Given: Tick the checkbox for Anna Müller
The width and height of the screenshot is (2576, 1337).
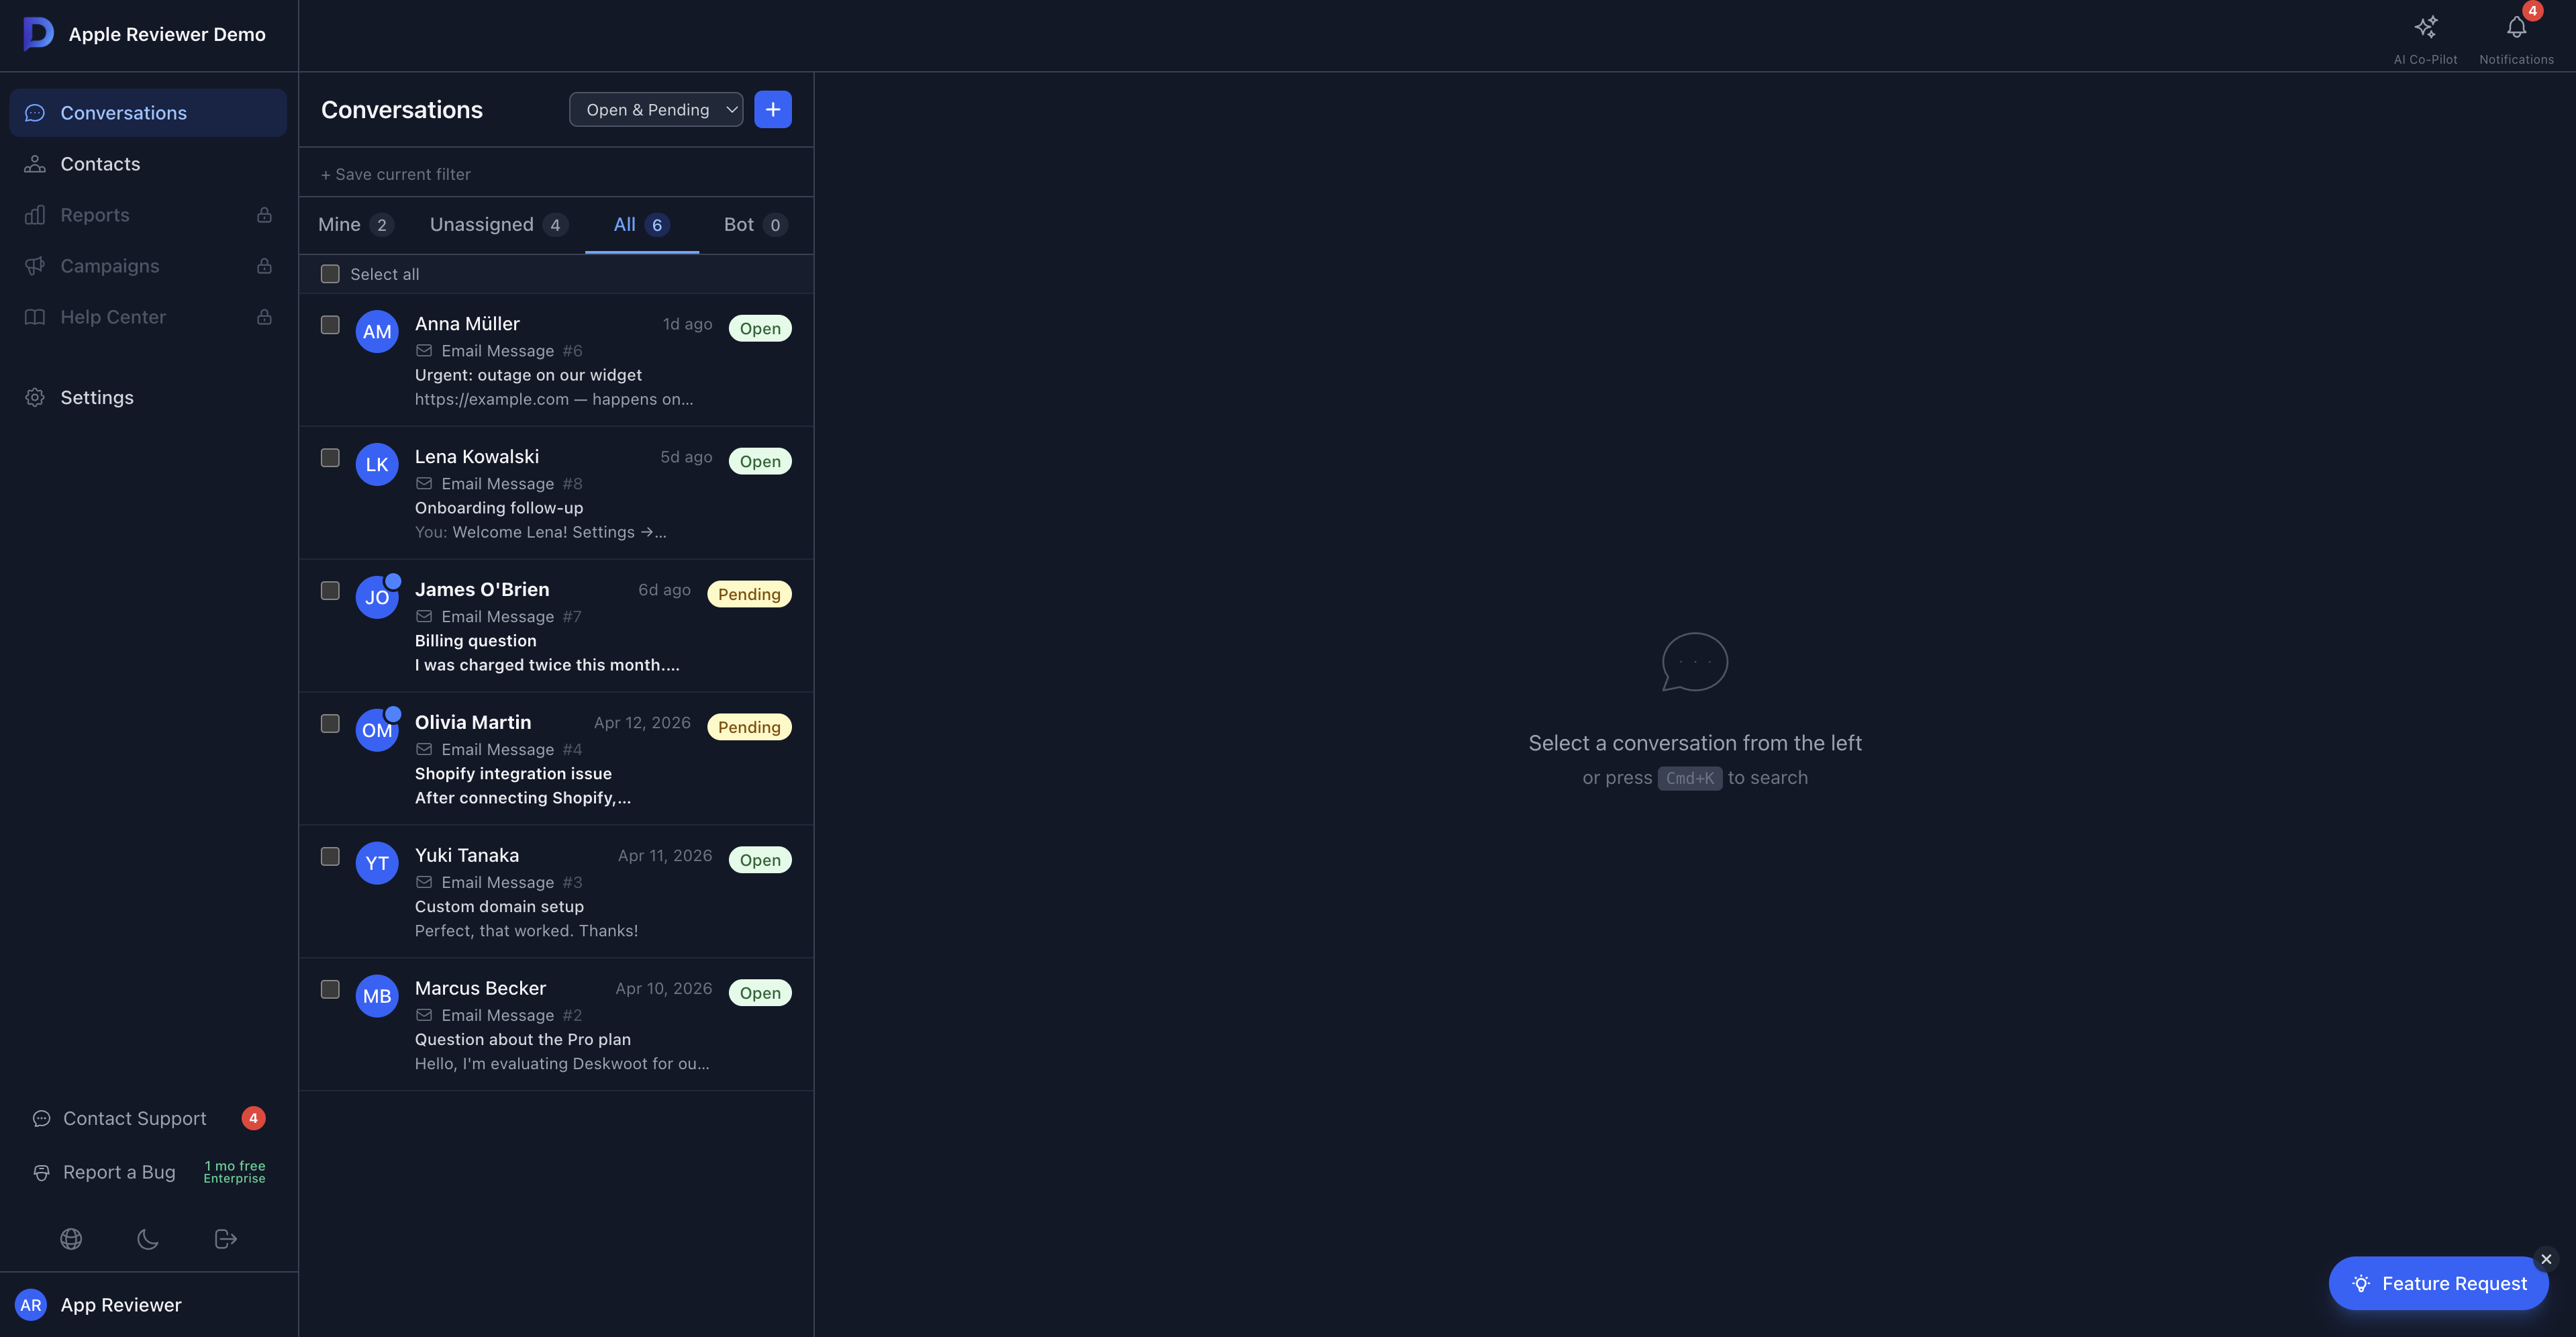Looking at the screenshot, I should point(330,325).
